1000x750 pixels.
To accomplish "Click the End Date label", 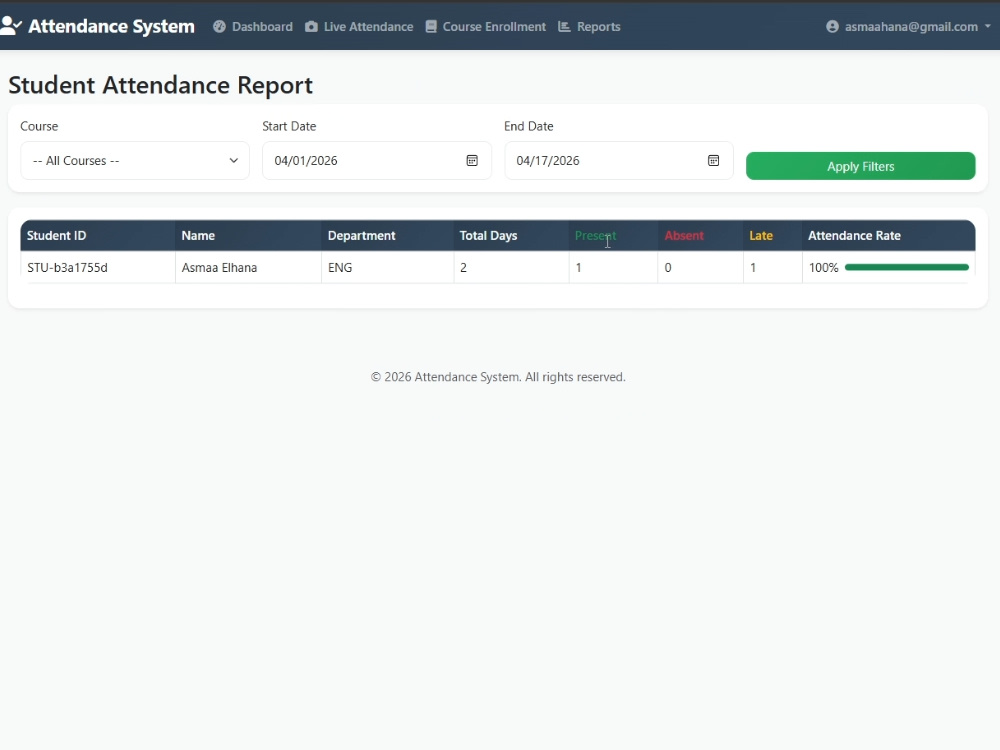I will pyautogui.click(x=529, y=126).
